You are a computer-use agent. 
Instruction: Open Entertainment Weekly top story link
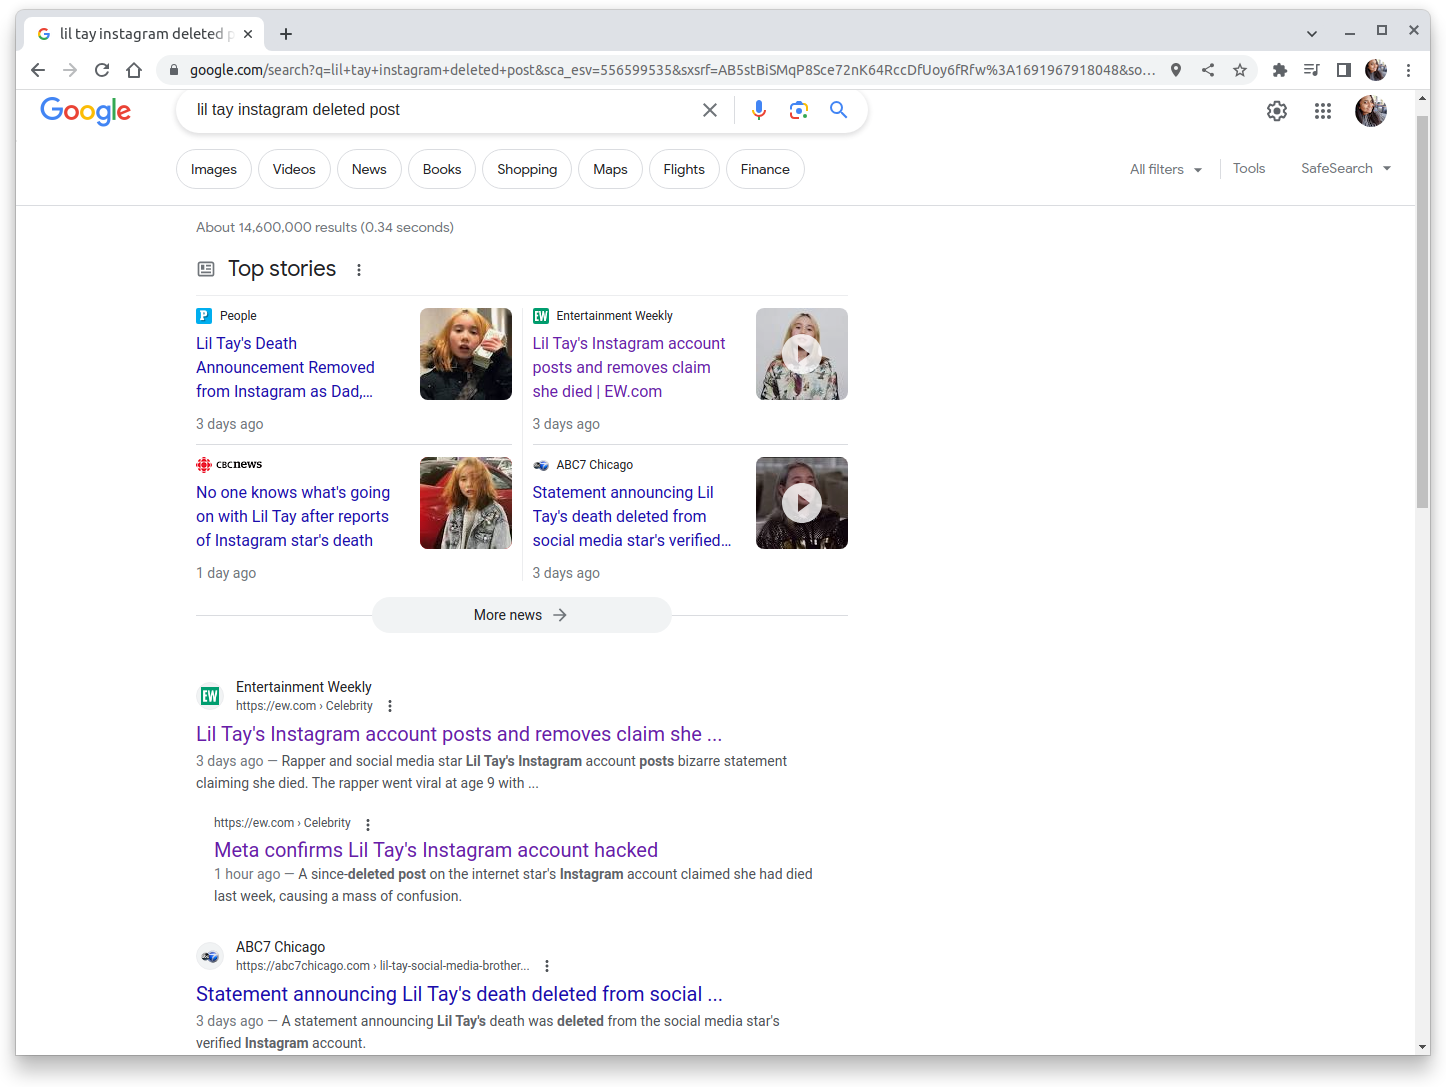(629, 367)
